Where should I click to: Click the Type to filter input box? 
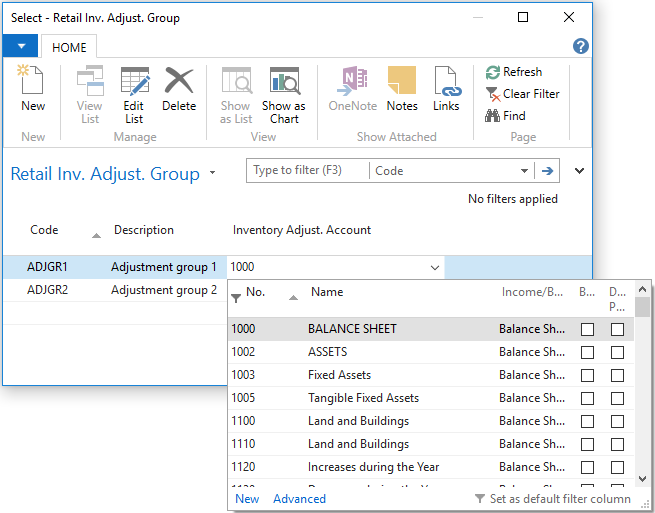click(x=307, y=171)
